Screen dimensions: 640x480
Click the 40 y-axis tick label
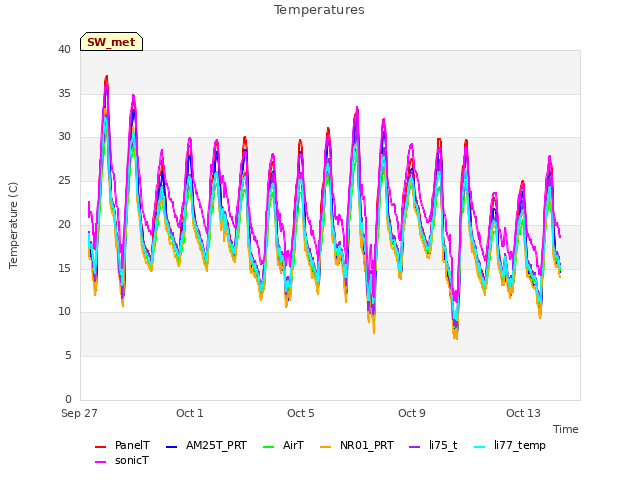pyautogui.click(x=64, y=50)
